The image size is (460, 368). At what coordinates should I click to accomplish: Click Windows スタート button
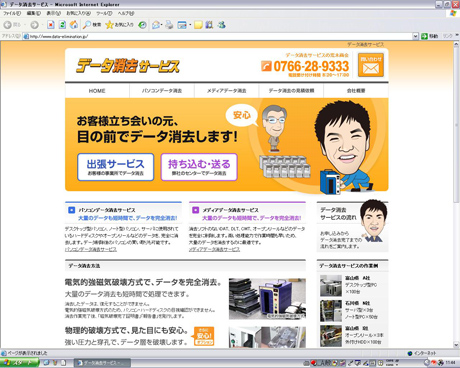click(x=19, y=363)
